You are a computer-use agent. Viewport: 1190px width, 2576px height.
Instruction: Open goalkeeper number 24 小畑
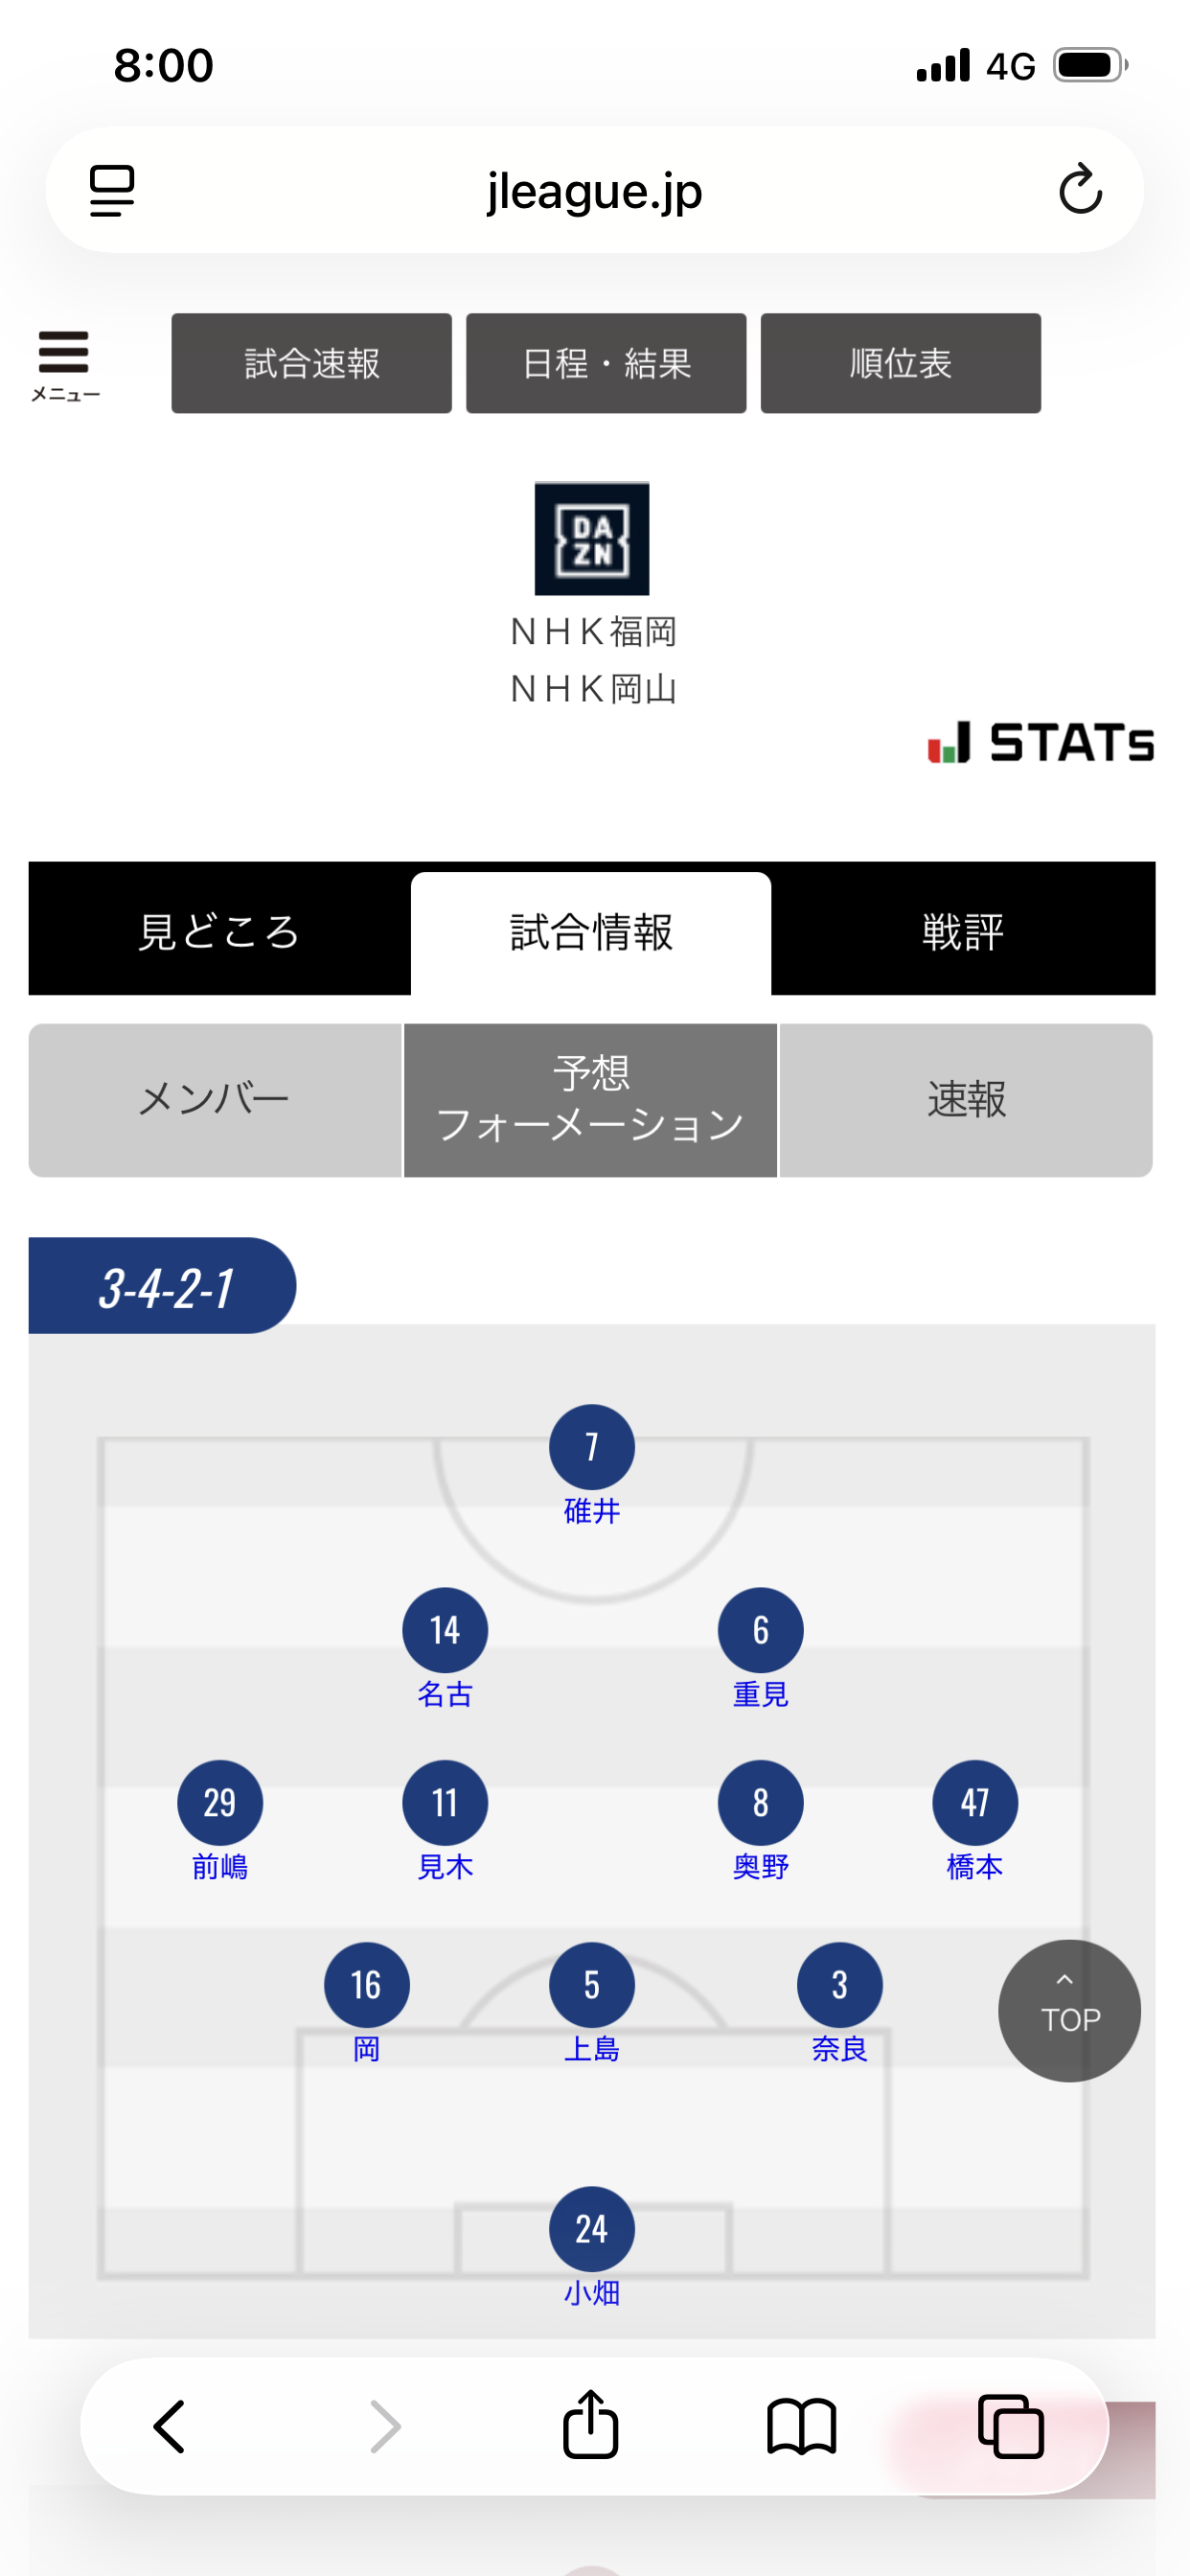click(592, 2229)
